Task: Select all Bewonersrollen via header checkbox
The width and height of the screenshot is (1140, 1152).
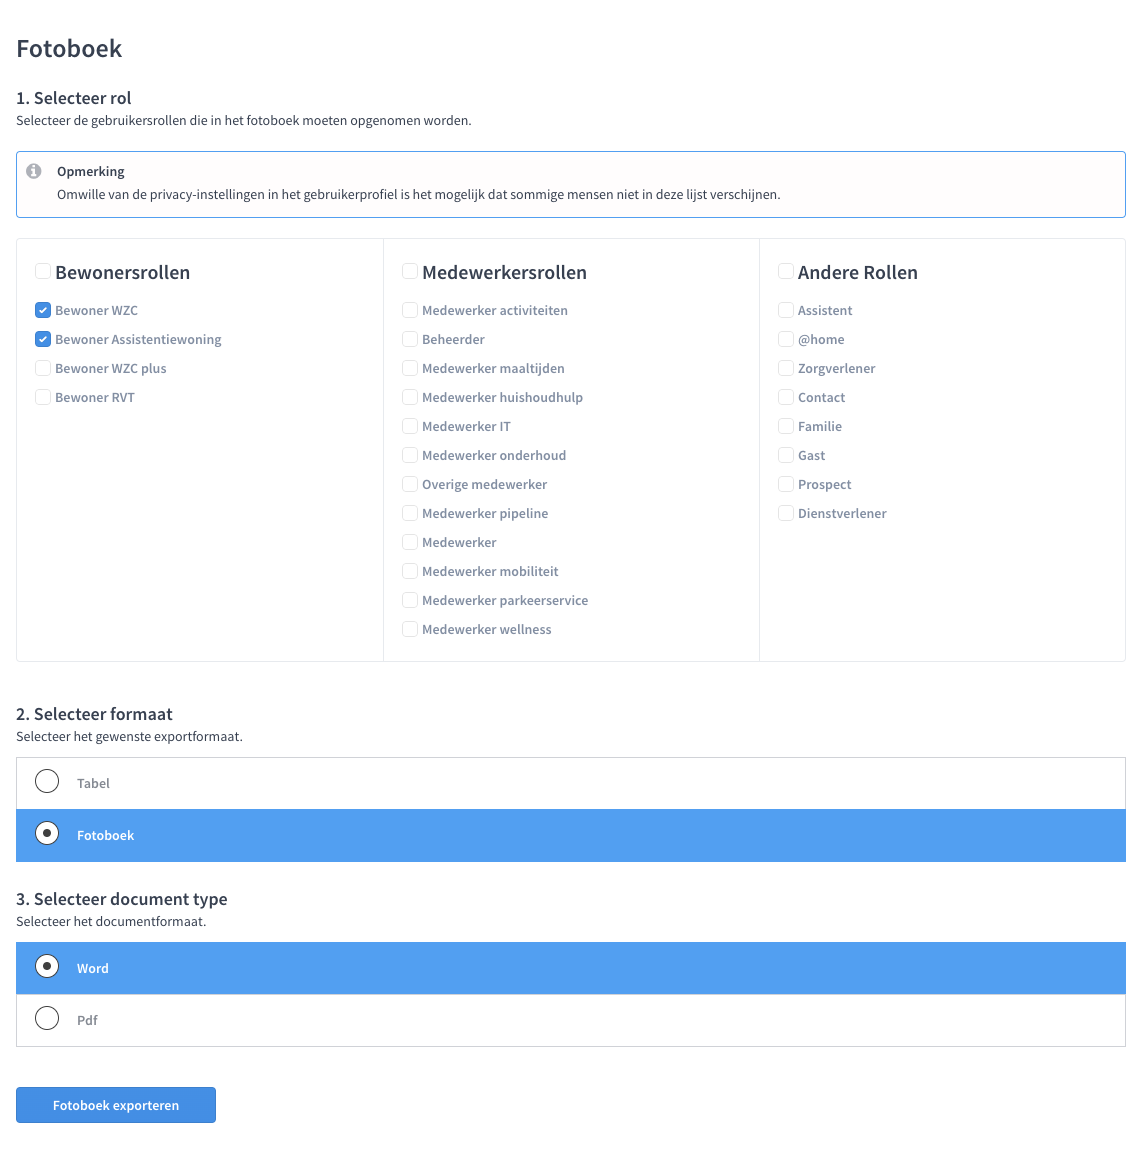Action: click(x=43, y=271)
